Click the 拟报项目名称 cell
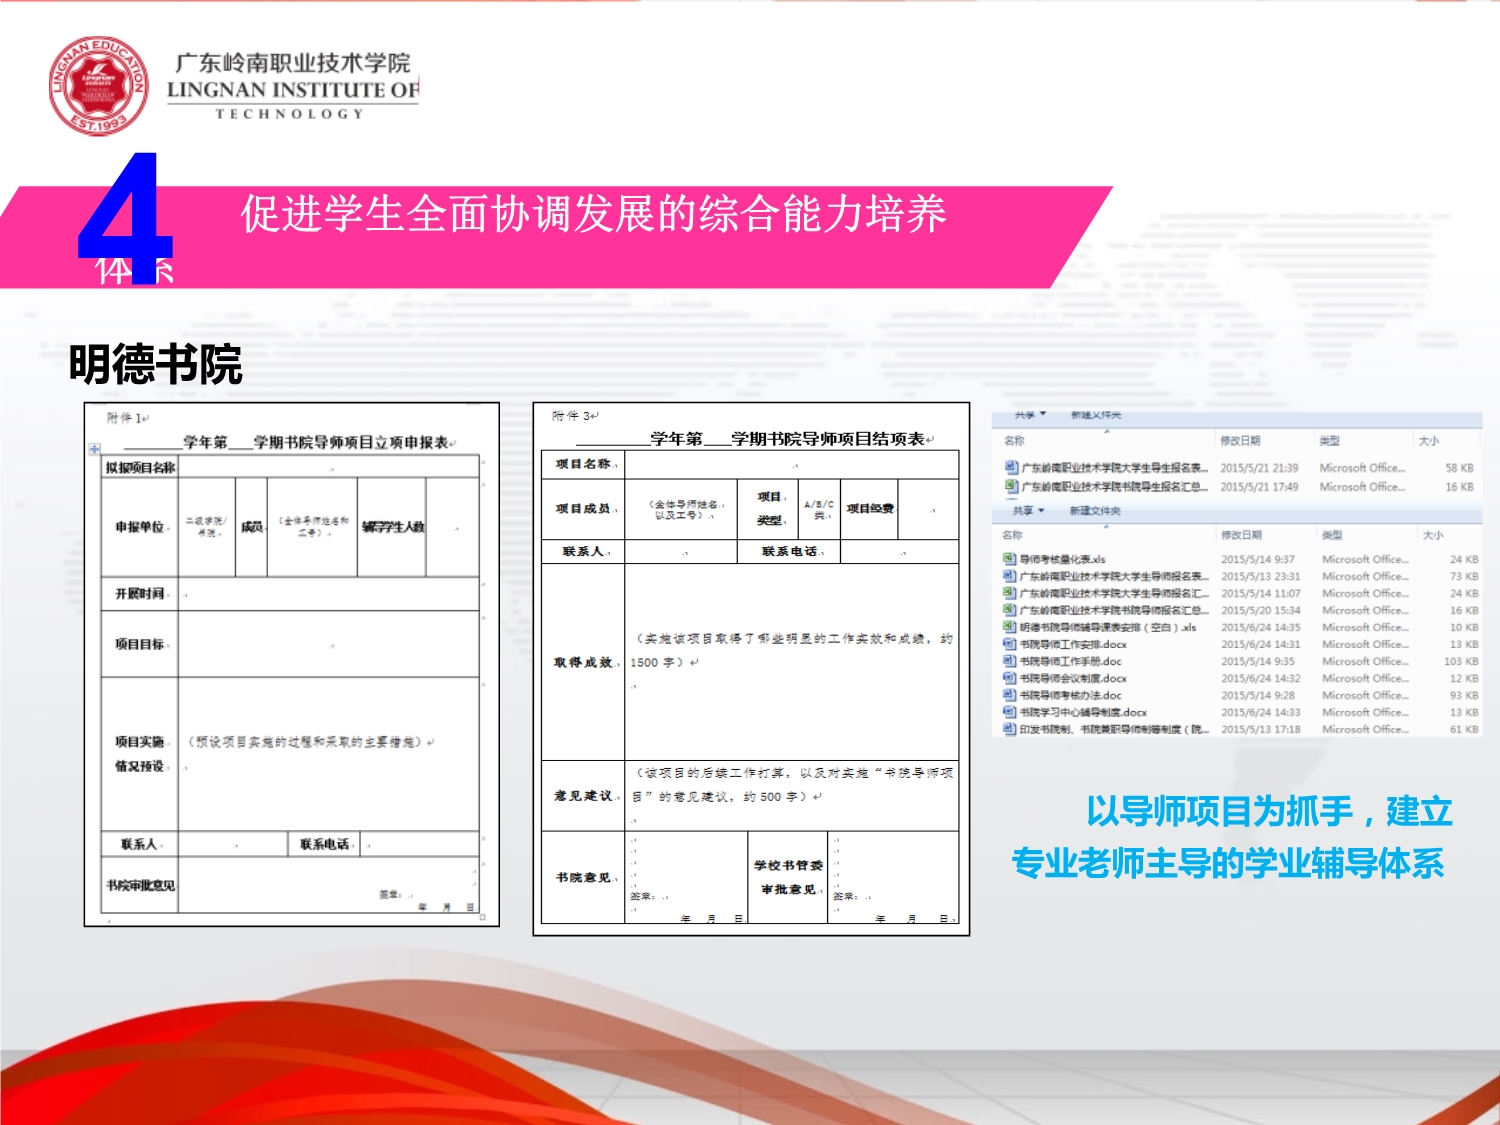 pyautogui.click(x=140, y=467)
